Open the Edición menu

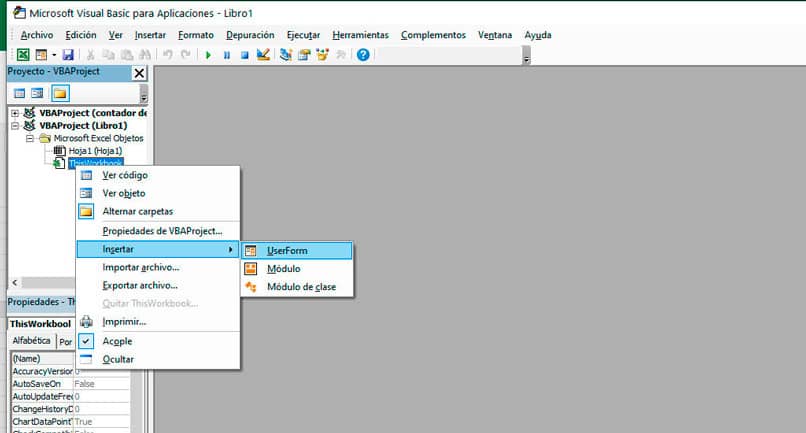[x=81, y=35]
